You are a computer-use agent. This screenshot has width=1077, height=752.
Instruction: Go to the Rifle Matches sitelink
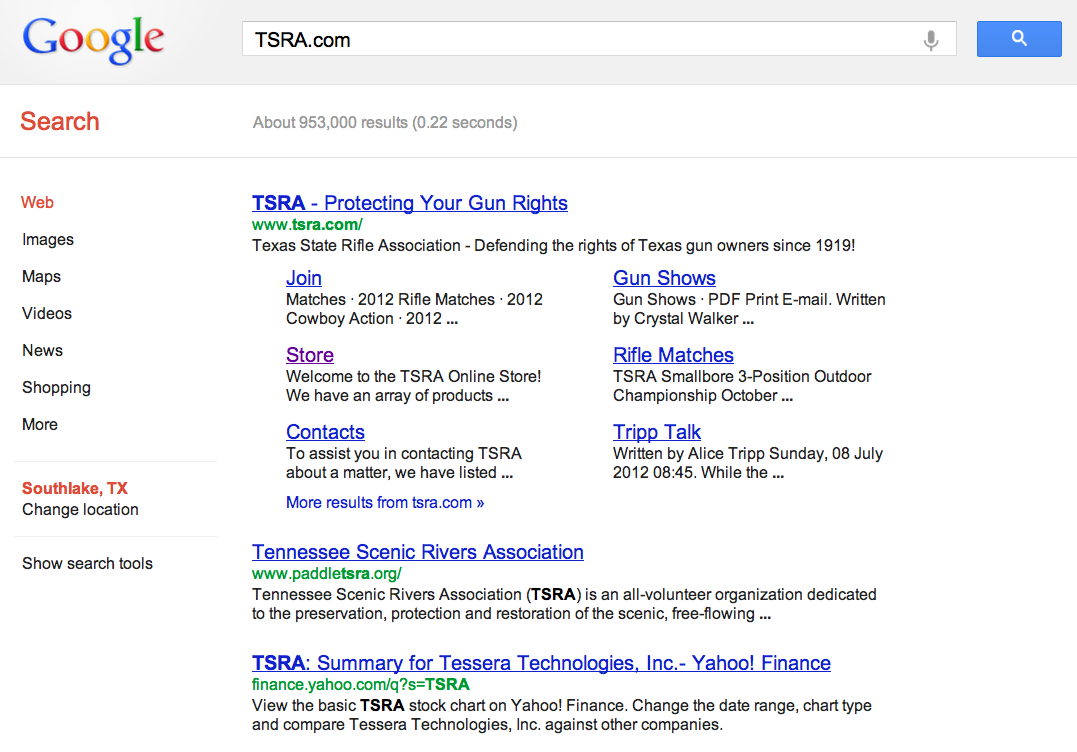pos(673,356)
